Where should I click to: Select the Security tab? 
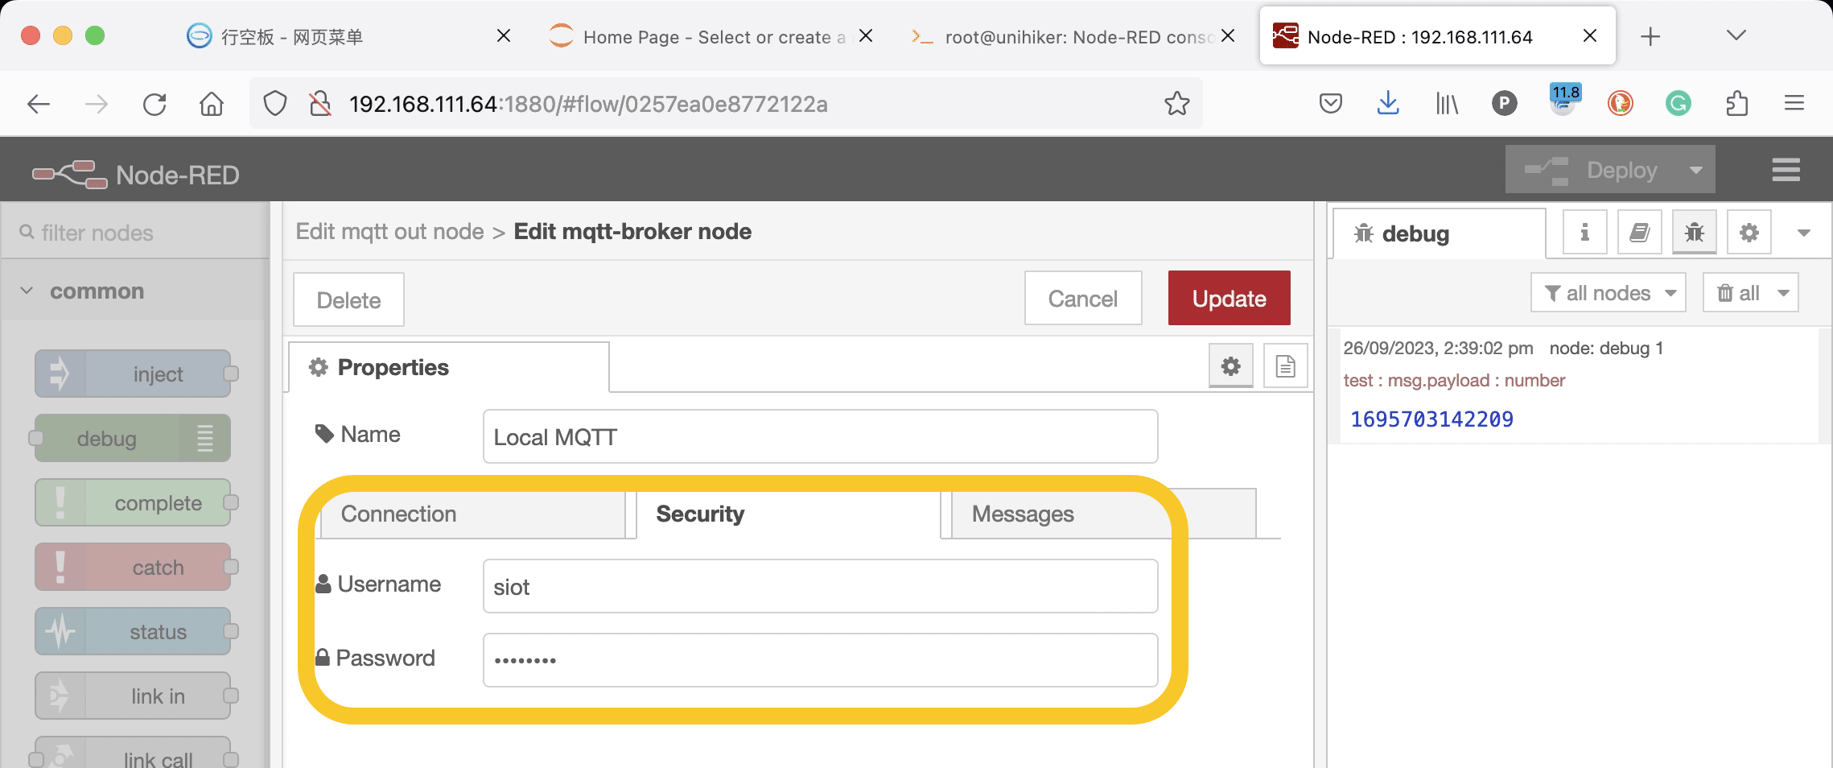point(789,514)
